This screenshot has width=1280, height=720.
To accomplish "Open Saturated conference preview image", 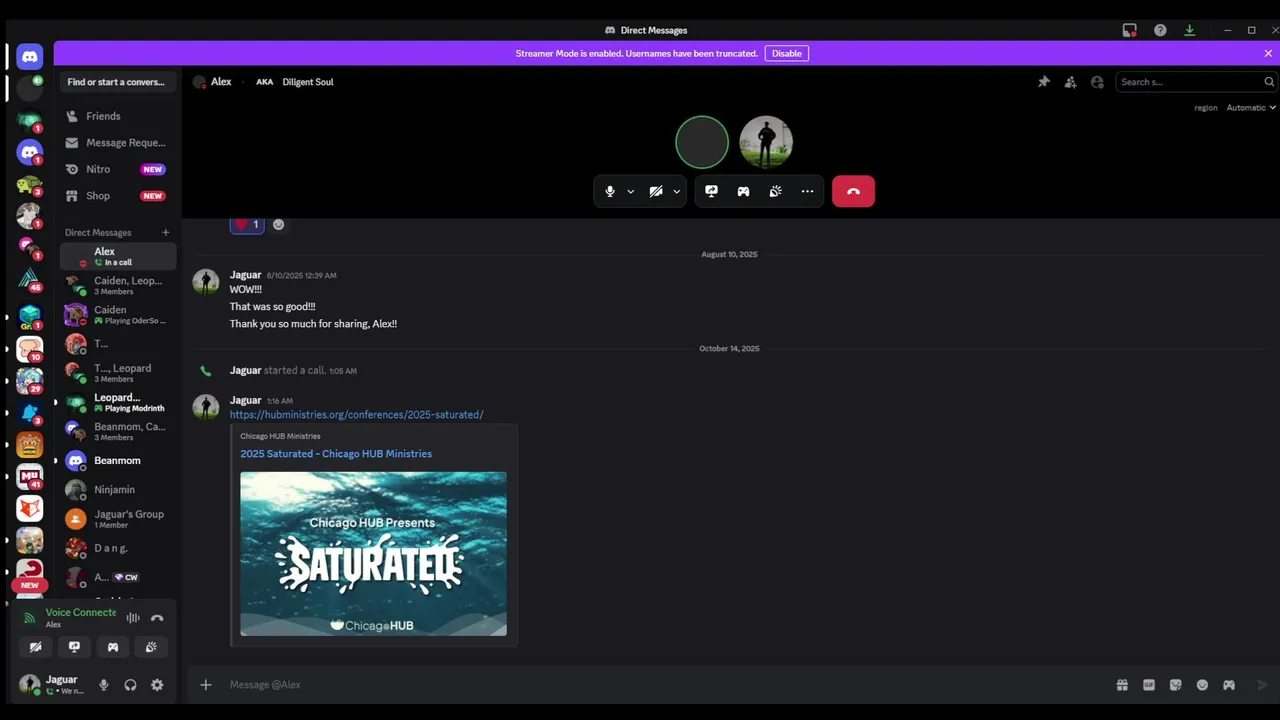I will coord(373,554).
